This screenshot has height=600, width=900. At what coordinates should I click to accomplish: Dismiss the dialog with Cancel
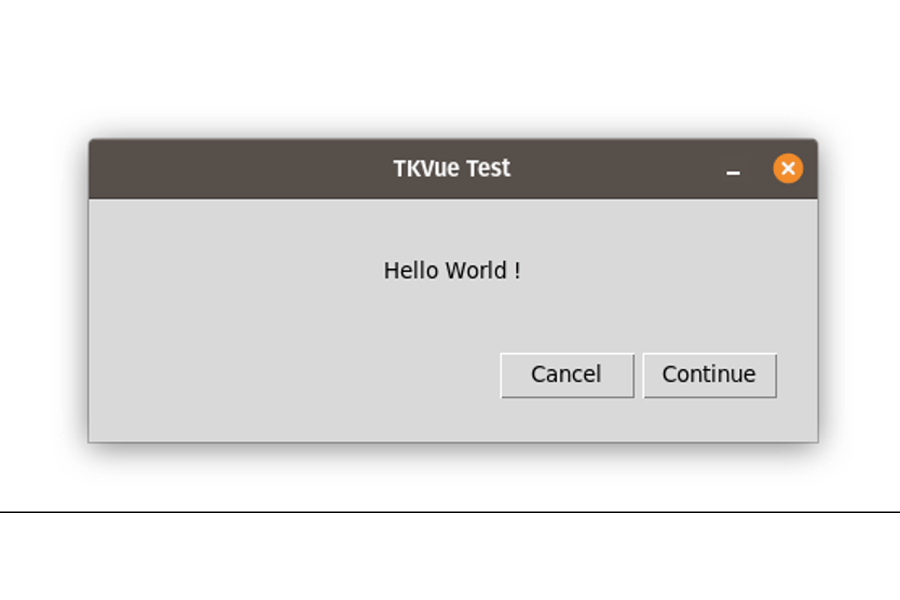tap(566, 375)
